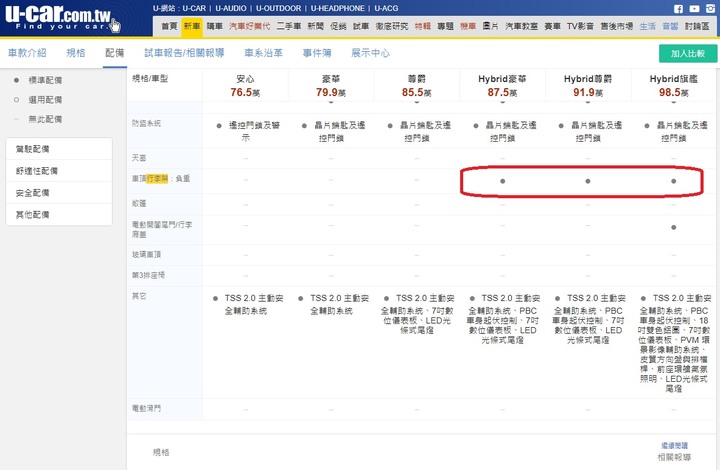Screen dimensions: 720x470
Task: Select the 尊爵 85.5萬 model column header
Action: [x=416, y=86]
